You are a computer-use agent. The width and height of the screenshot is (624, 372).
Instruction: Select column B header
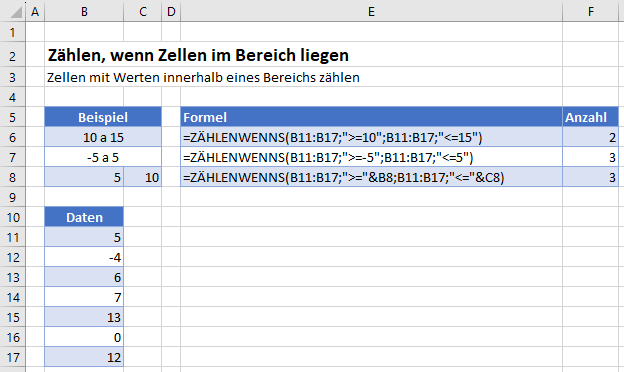pos(84,12)
